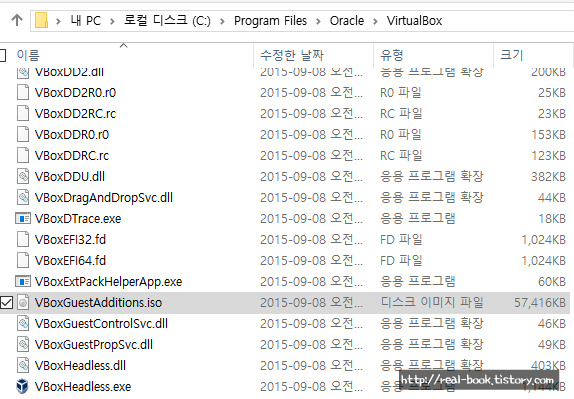Click the VBoxGuestPropSvc.dll file icon
This screenshot has height=399, width=574.
point(23,344)
